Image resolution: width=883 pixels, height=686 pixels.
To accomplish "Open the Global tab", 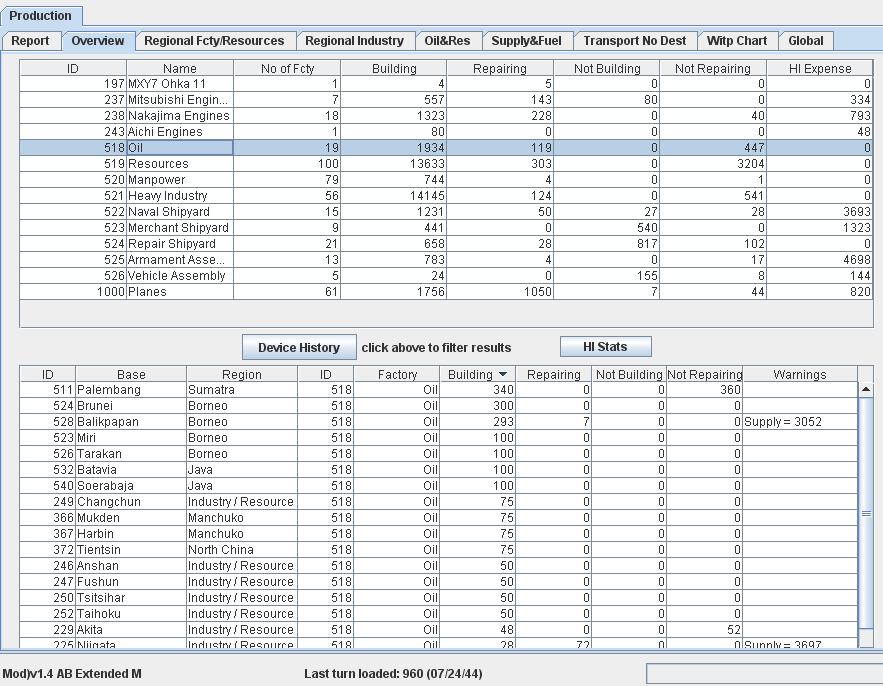I will 806,41.
